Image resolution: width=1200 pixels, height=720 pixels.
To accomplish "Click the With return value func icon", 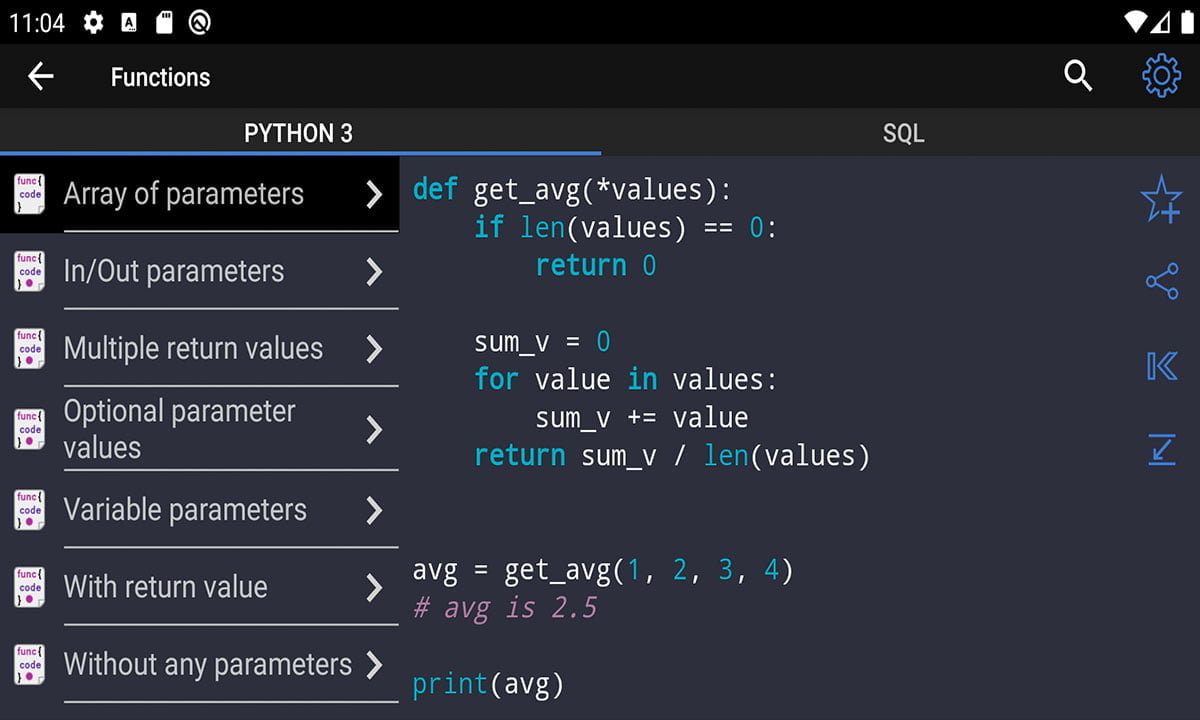I will (x=30, y=587).
